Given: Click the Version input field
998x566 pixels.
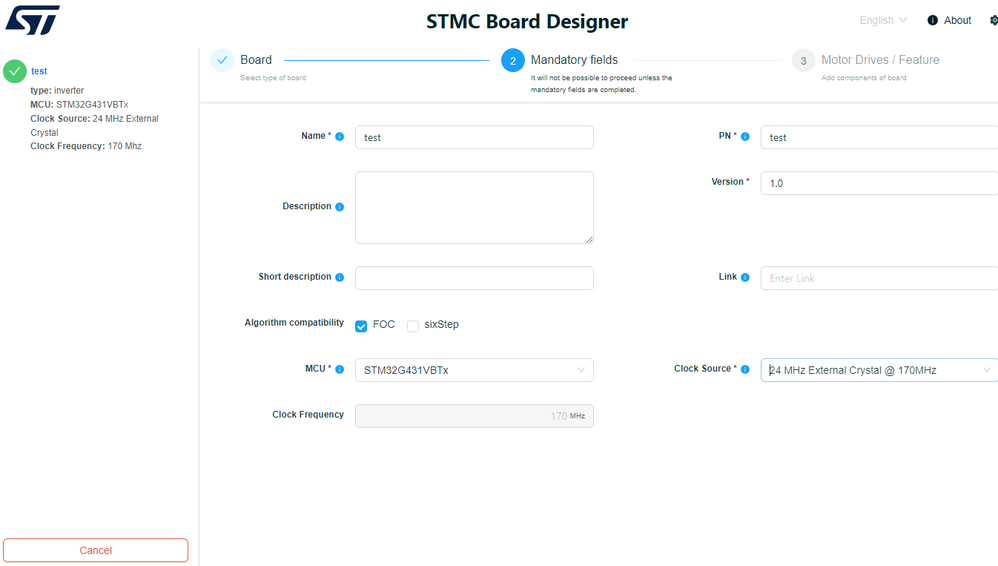Looking at the screenshot, I should [x=879, y=183].
